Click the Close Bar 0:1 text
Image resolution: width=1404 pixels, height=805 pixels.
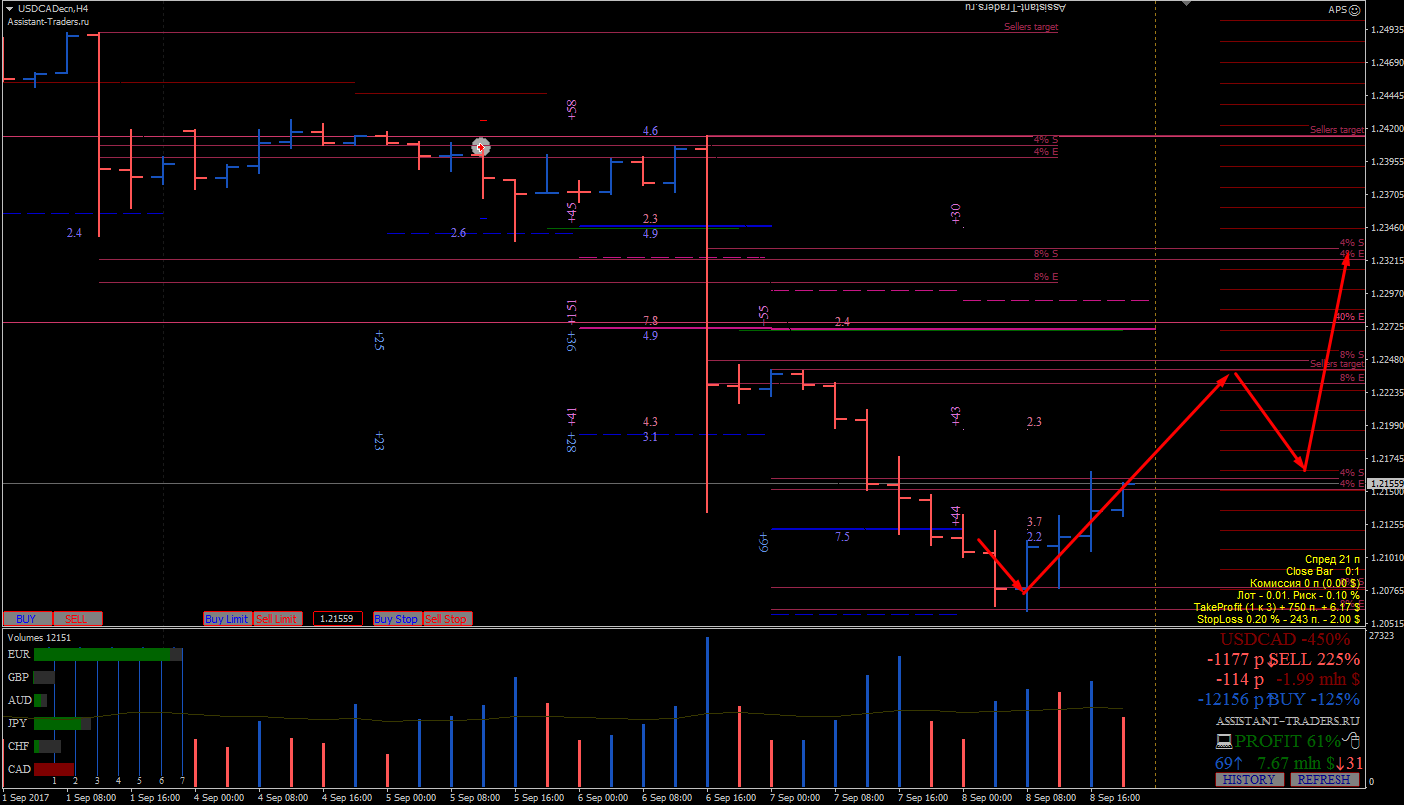[1322, 571]
